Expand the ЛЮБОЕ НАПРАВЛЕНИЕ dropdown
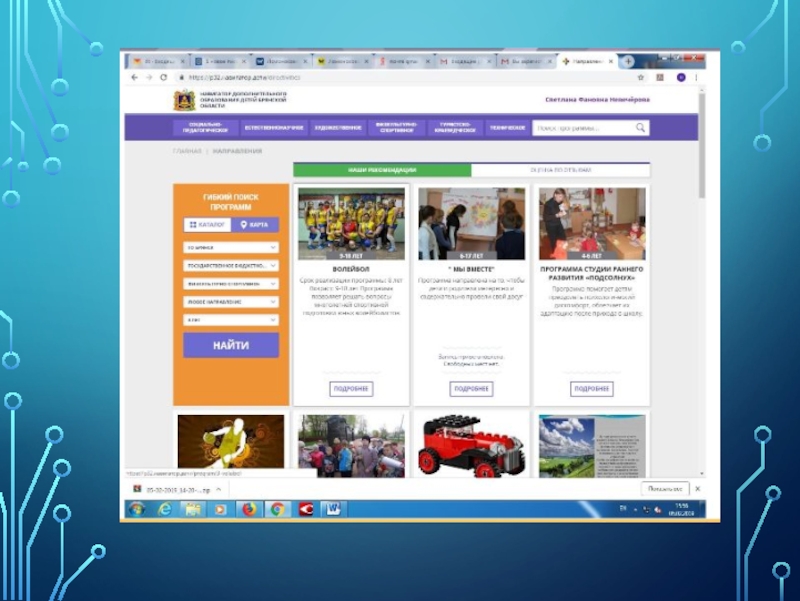Image resolution: width=800 pixels, height=601 pixels. click(231, 302)
